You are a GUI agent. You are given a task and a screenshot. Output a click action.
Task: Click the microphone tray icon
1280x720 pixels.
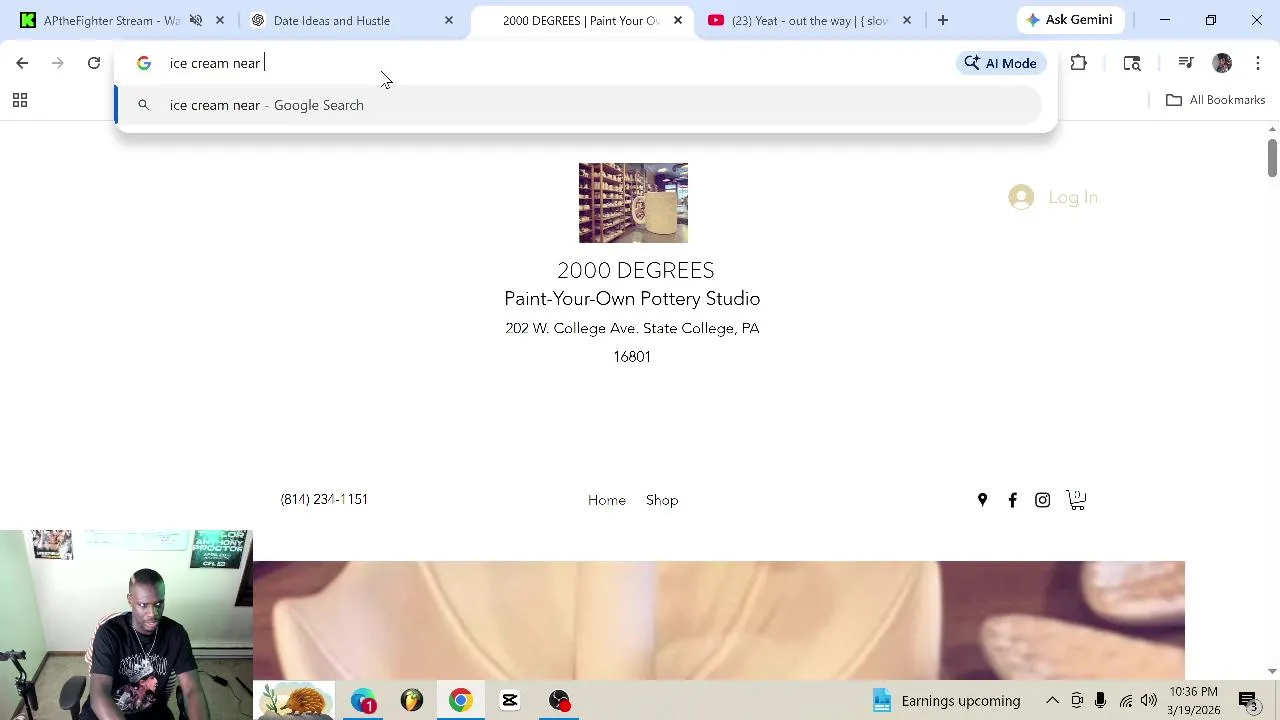pos(1100,701)
